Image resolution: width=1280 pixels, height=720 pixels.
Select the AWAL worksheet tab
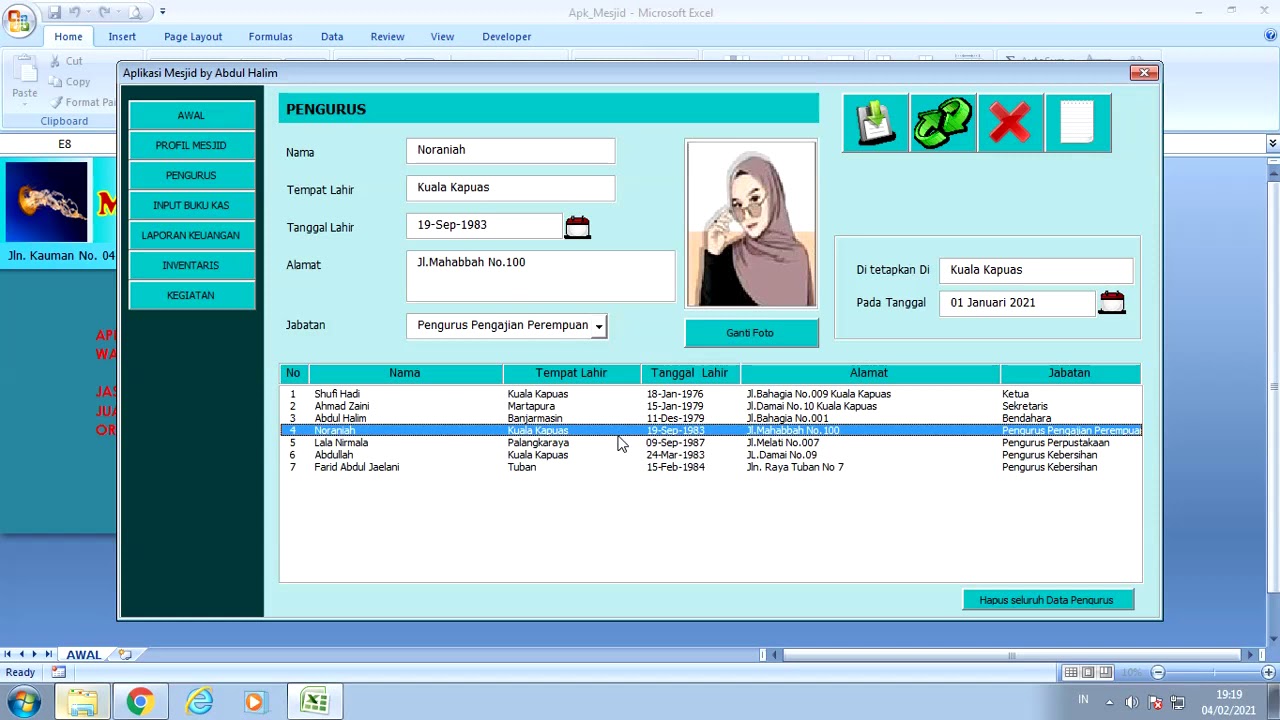(84, 655)
